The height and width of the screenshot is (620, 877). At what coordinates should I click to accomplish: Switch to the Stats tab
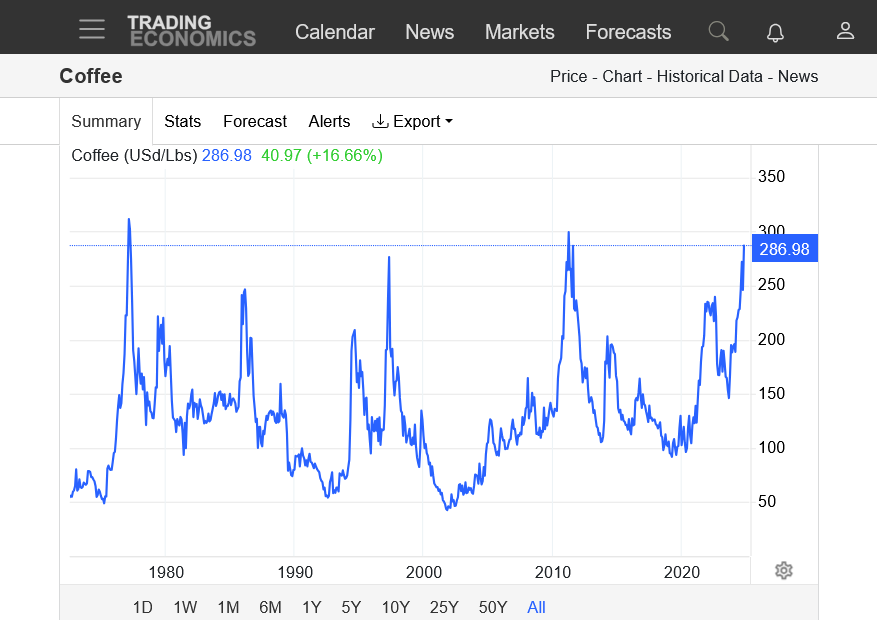[182, 121]
